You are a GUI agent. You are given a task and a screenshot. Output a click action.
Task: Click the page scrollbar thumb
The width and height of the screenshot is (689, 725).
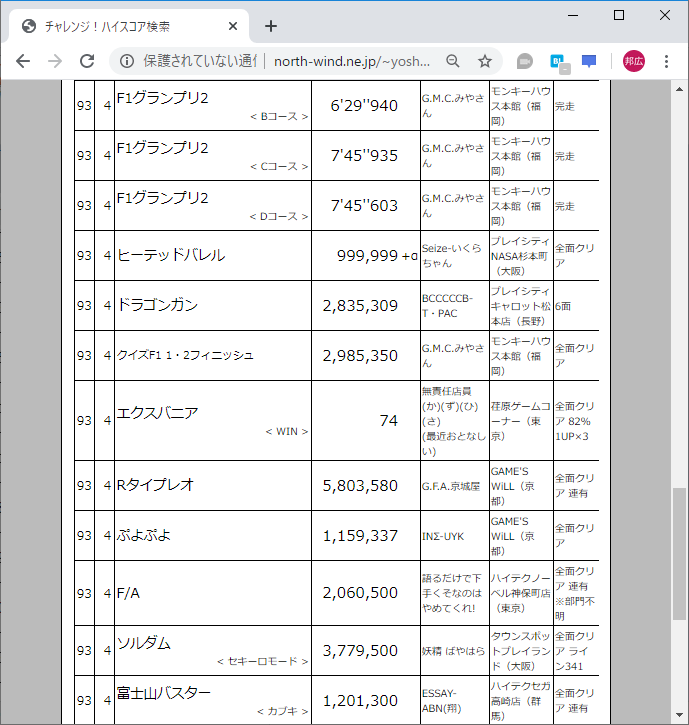click(679, 553)
